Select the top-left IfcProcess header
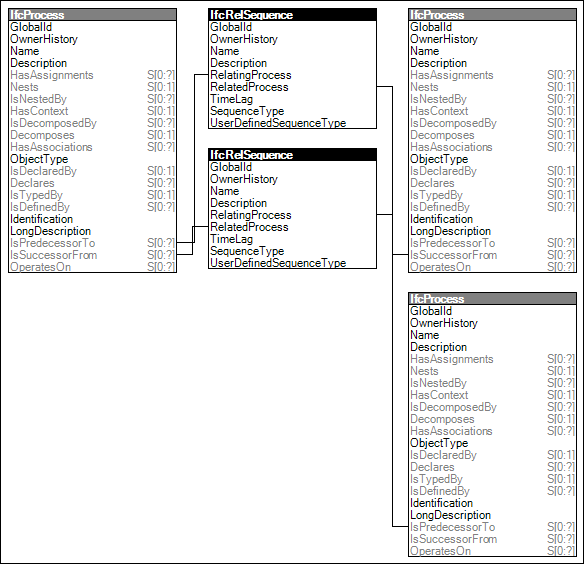The width and height of the screenshot is (584, 564). [x=92, y=15]
